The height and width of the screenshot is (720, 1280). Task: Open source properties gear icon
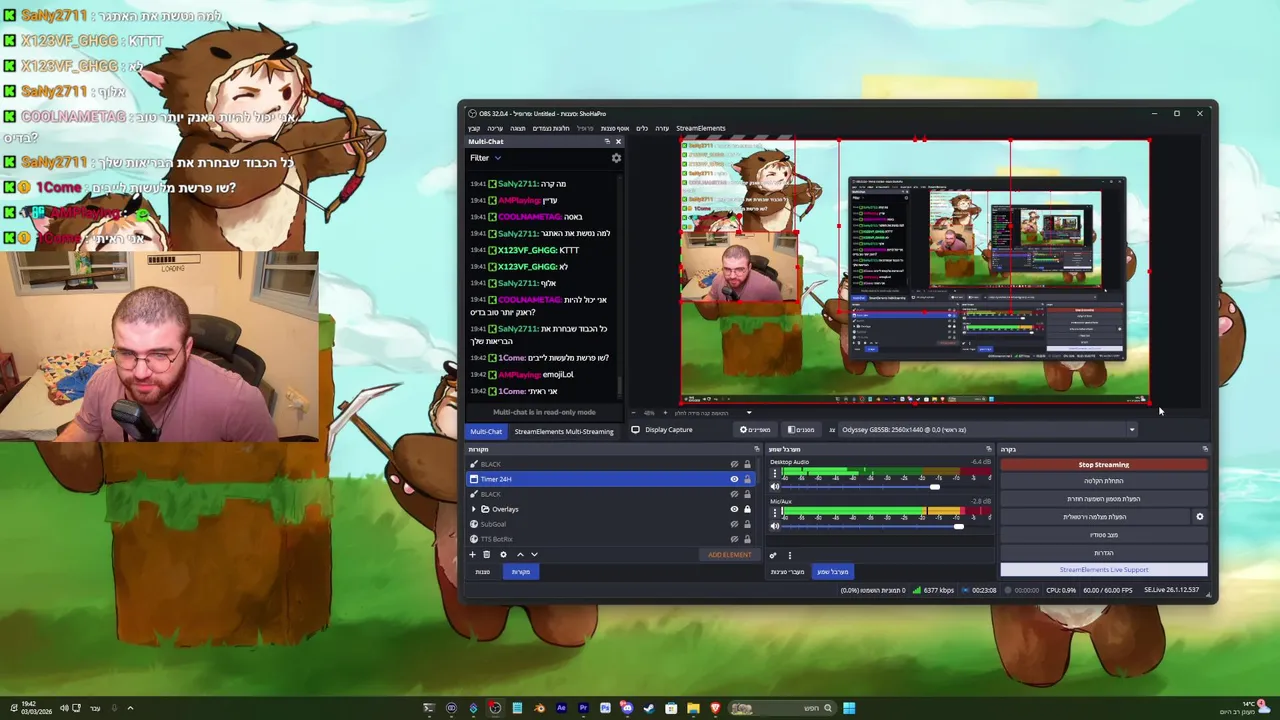(x=503, y=554)
